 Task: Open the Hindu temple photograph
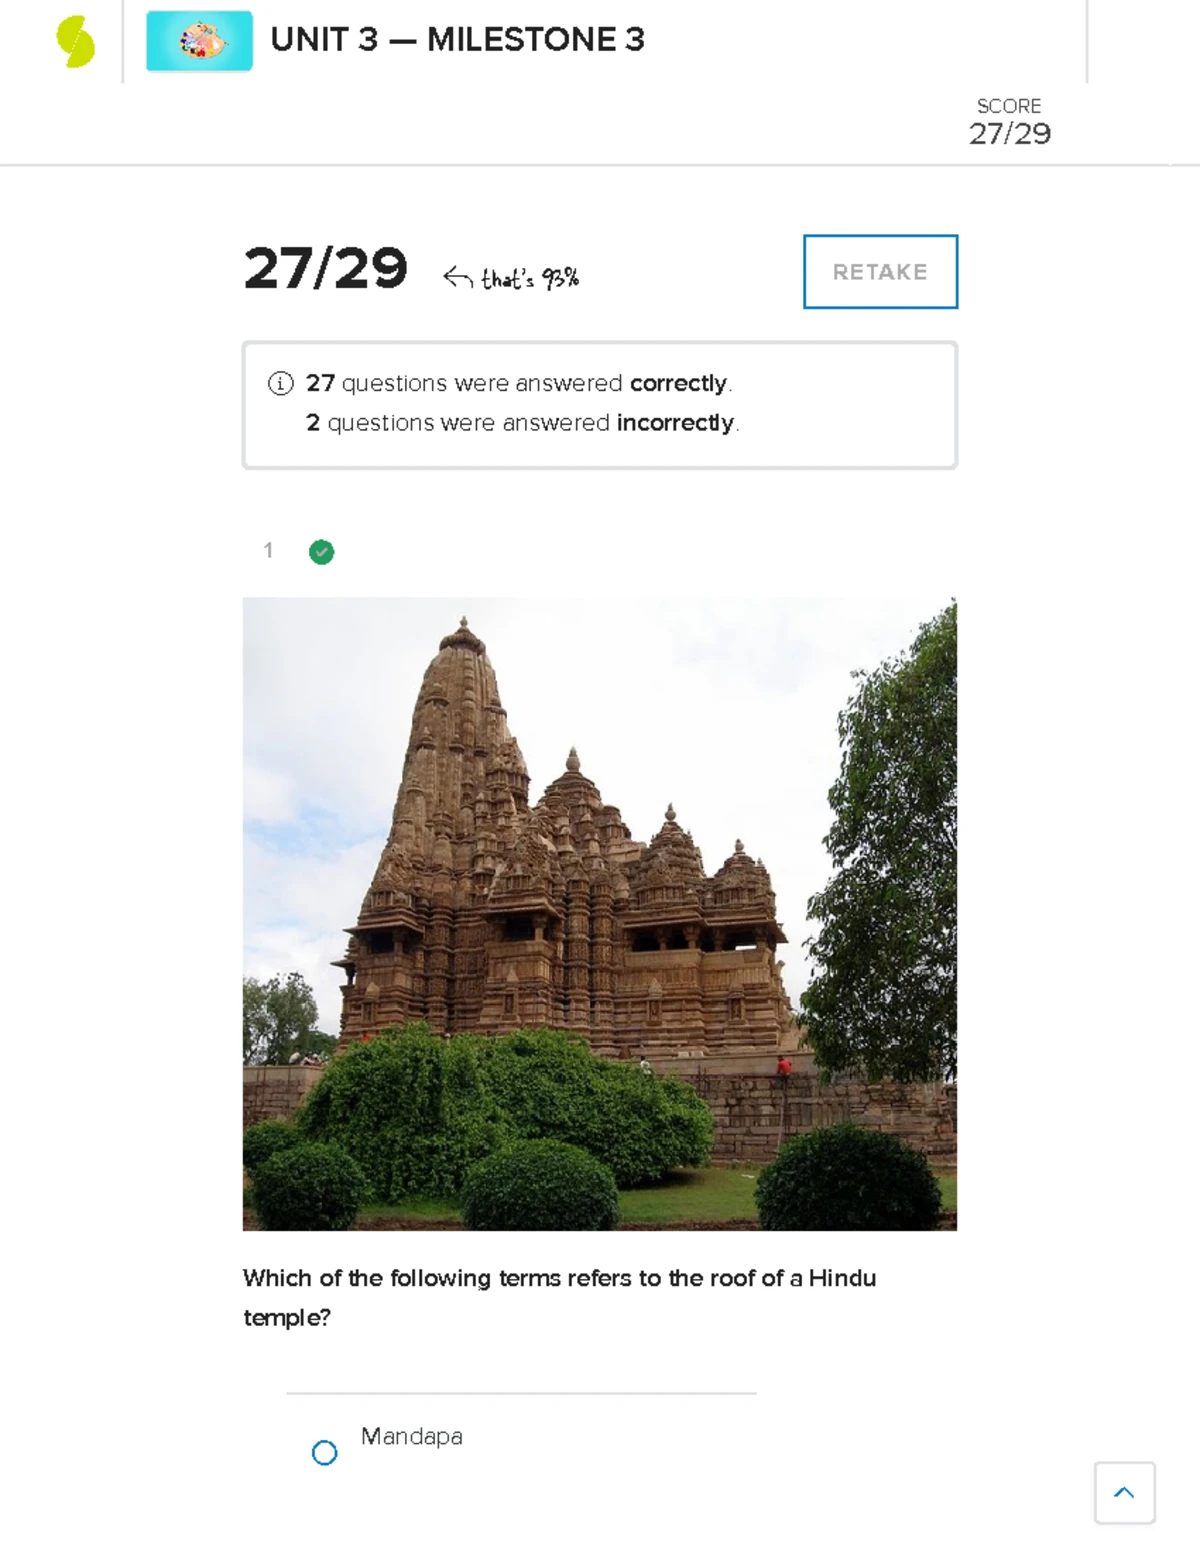pos(600,914)
